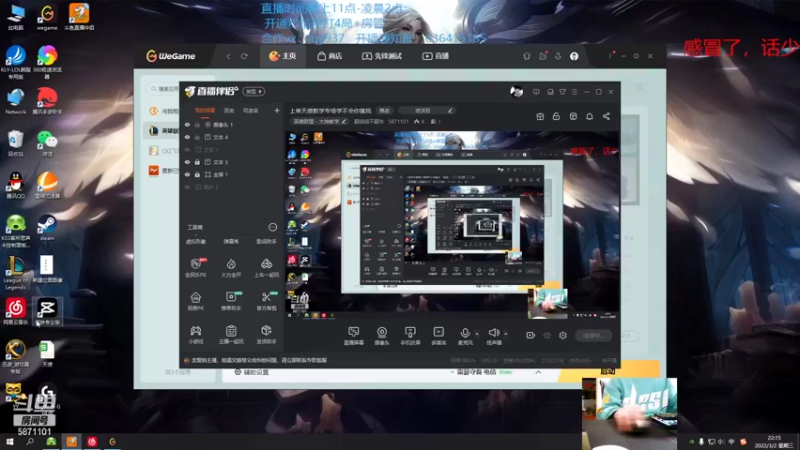Click the yellow 启动 launch button in WeGame
800x450 pixels.
(x=609, y=371)
